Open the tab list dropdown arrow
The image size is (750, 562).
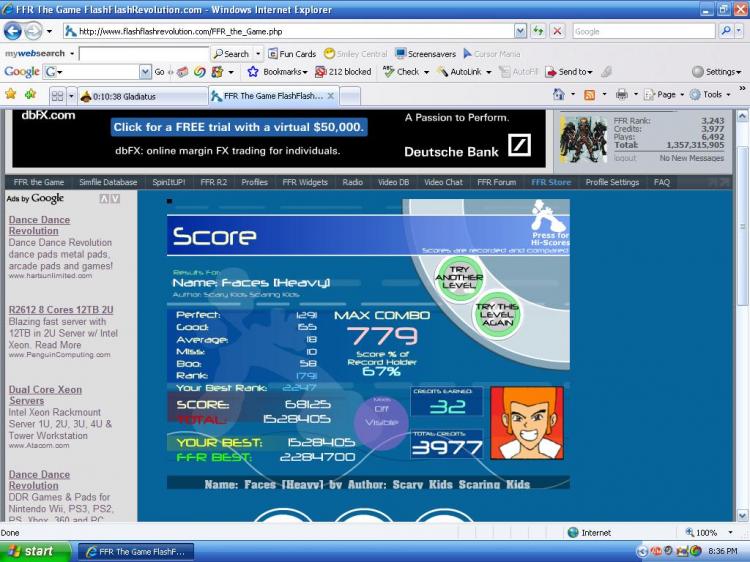[x=71, y=96]
